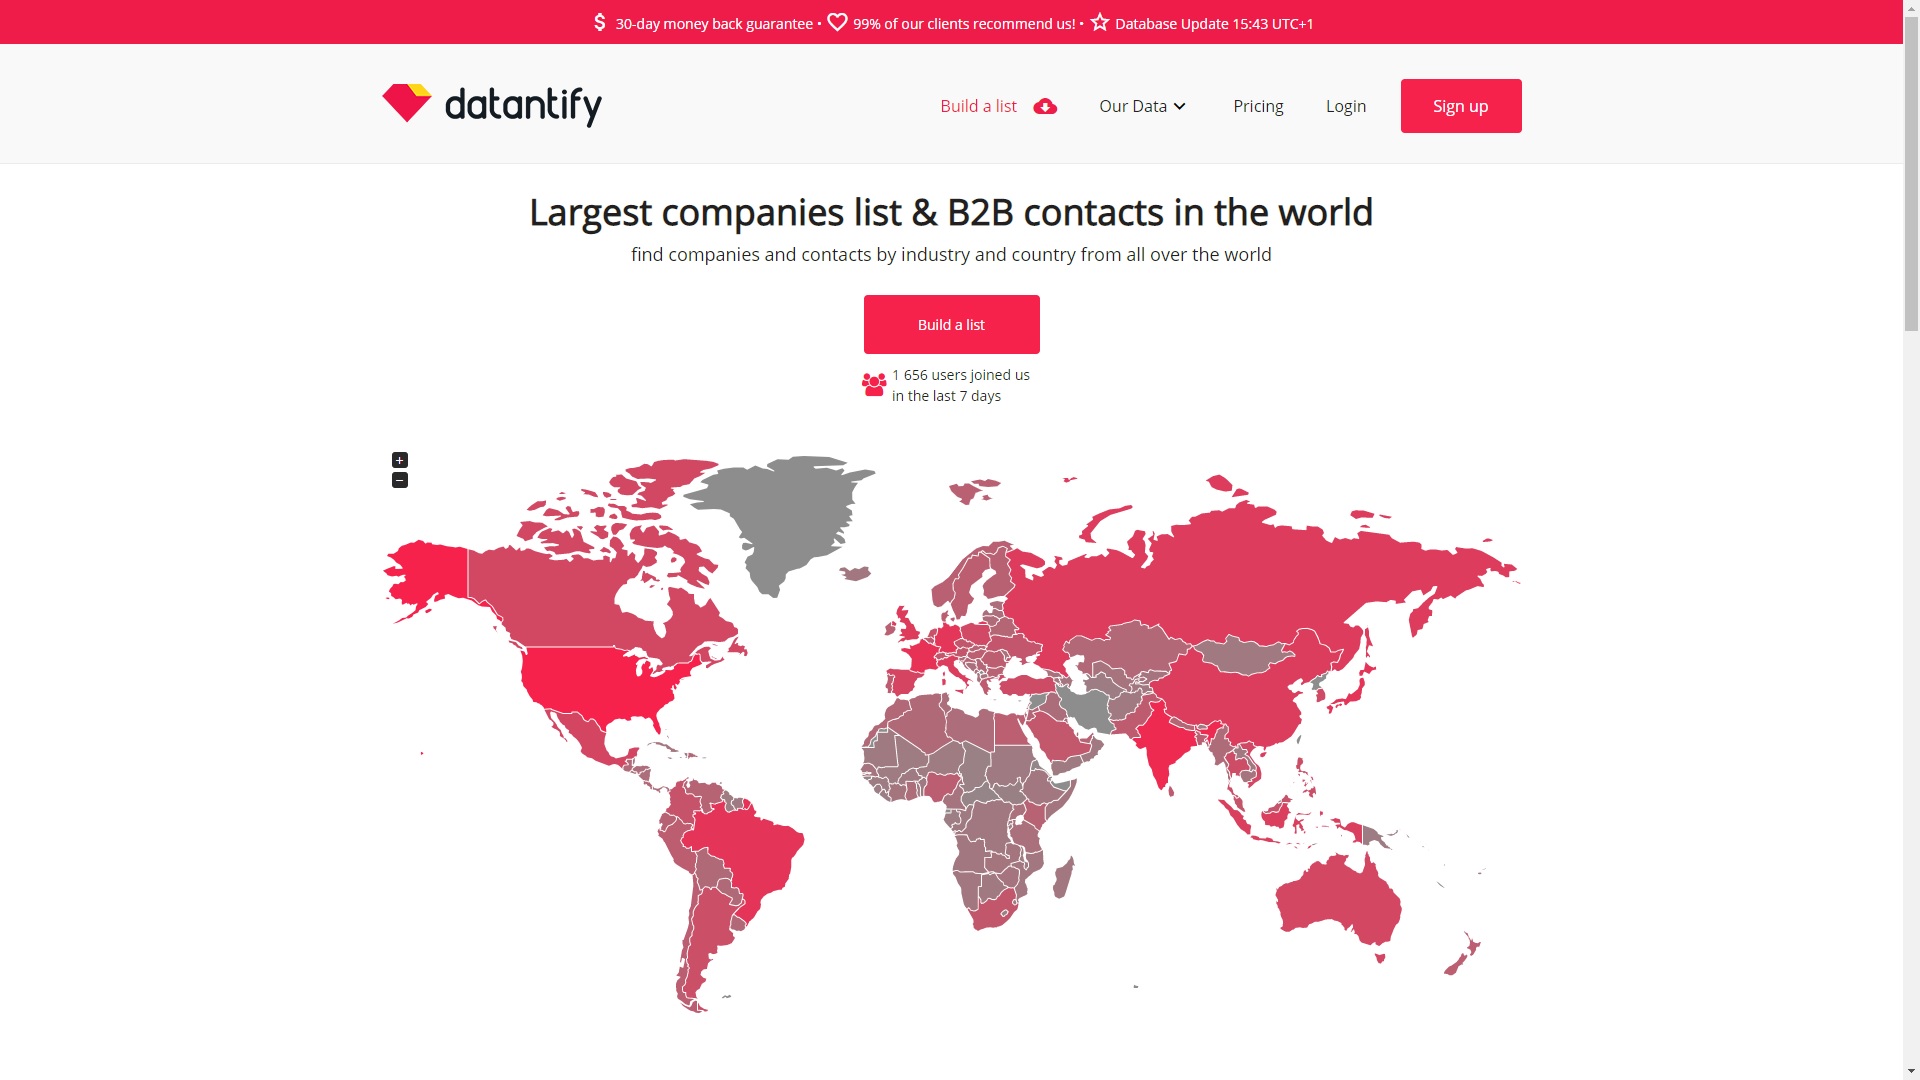Open the Pricing page
Screen dimensions: 1920x1080
tap(1258, 106)
